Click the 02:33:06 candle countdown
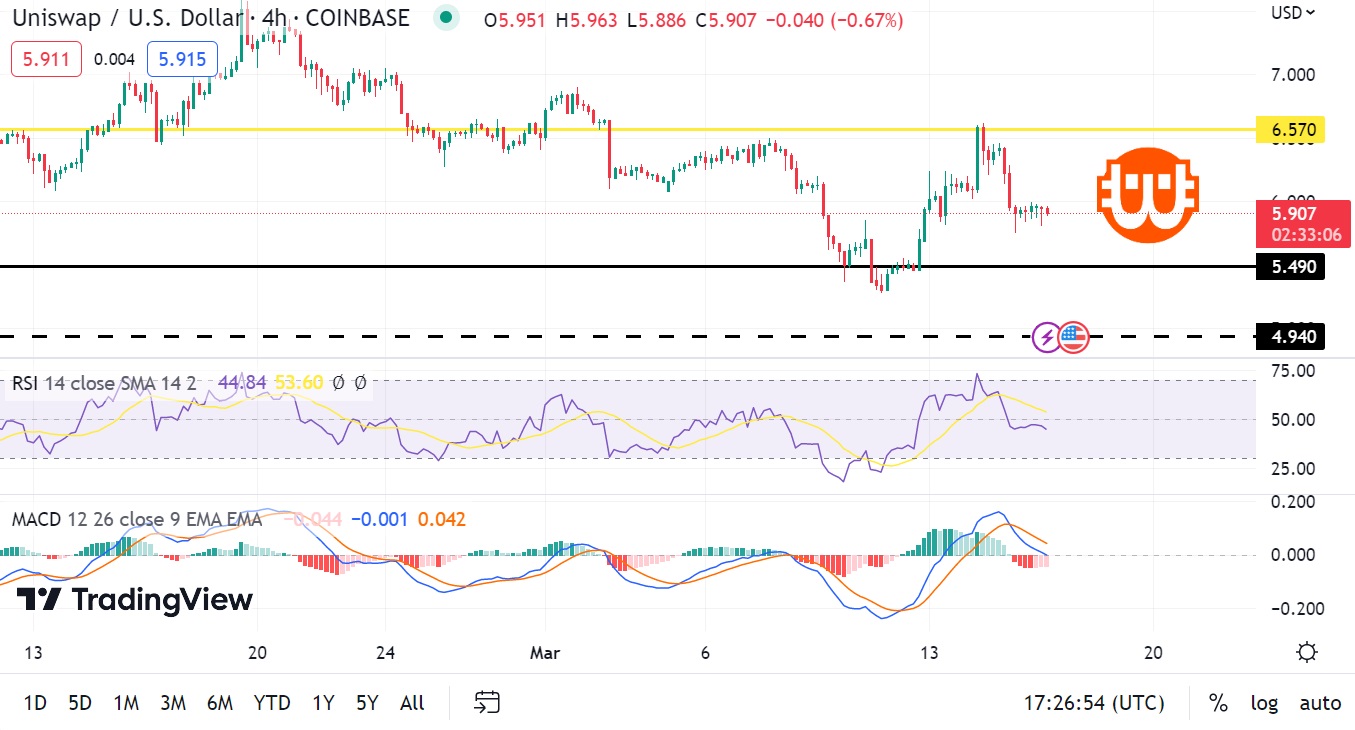 (1307, 236)
